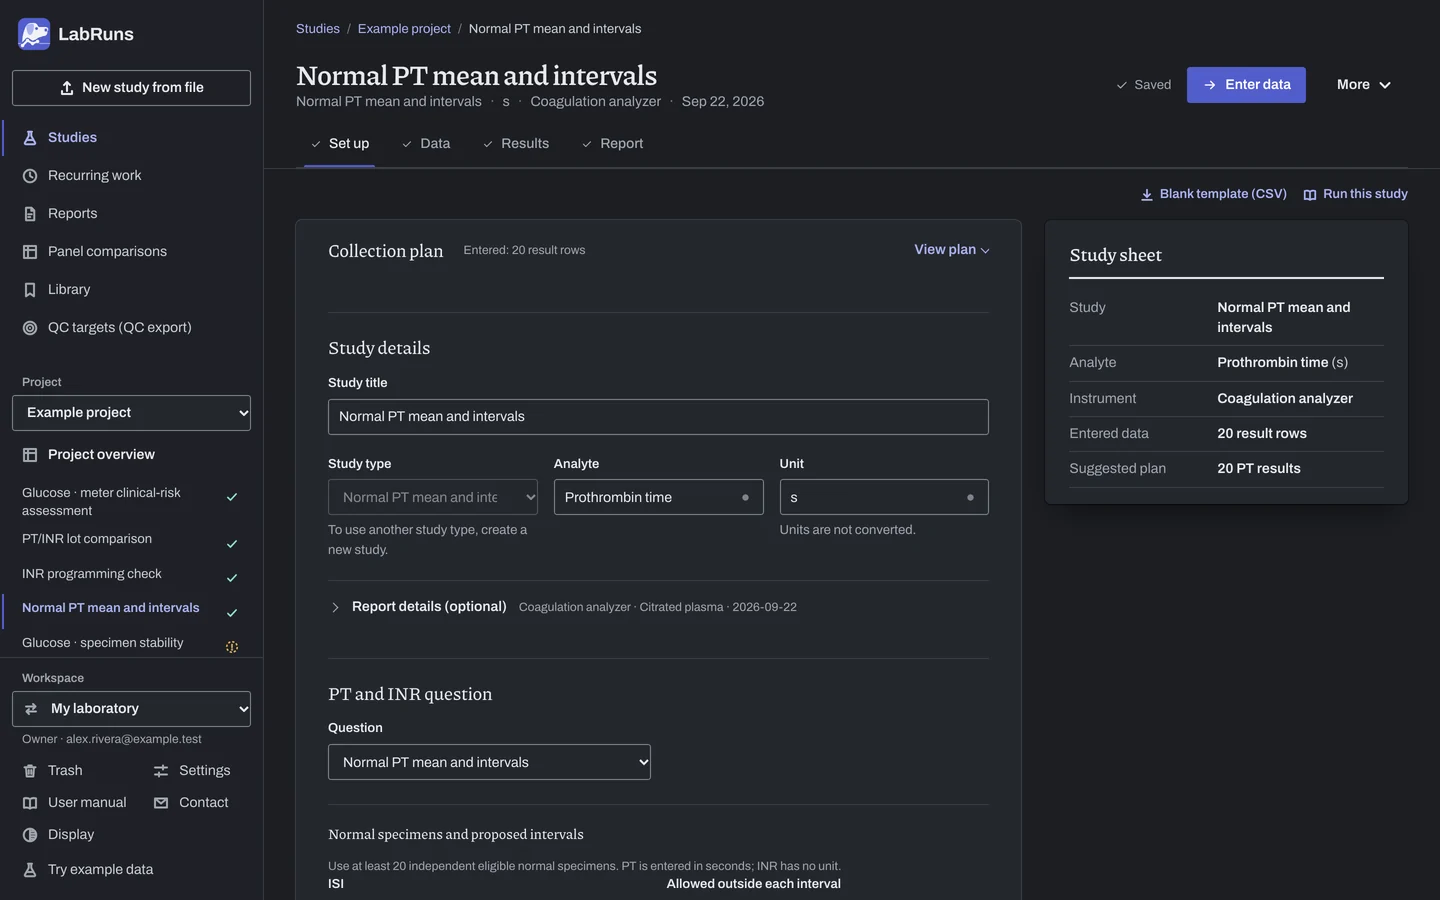
Task: Open PT/INR lot comparison study
Action: pyautogui.click(x=131, y=541)
